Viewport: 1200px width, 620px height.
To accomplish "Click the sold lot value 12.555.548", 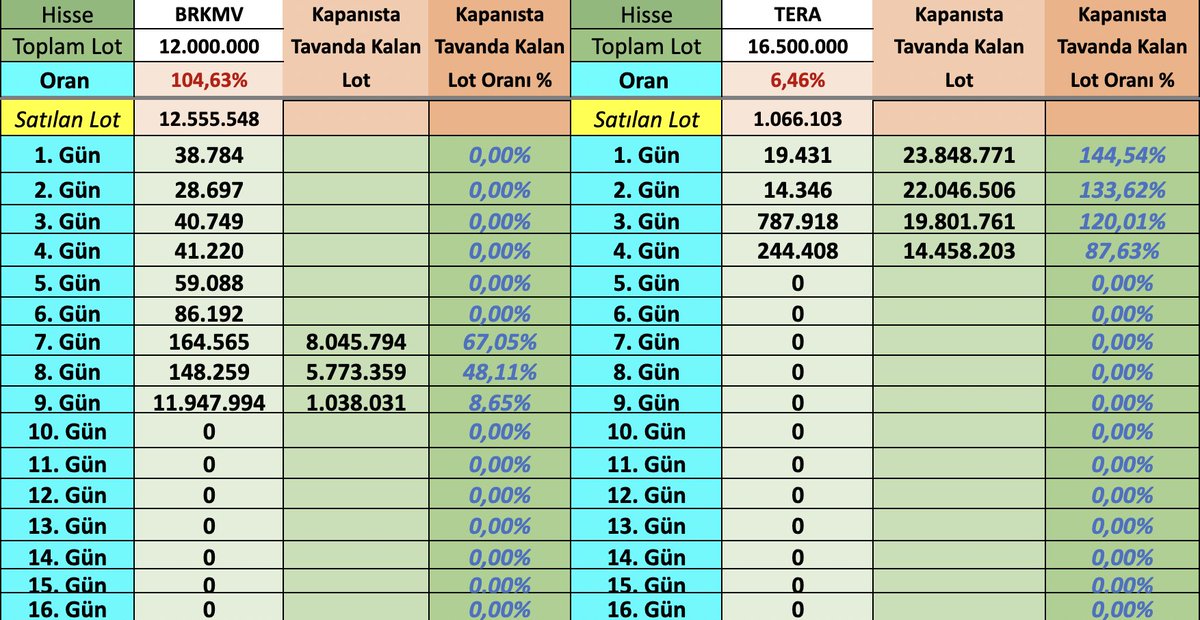I will coord(208,120).
